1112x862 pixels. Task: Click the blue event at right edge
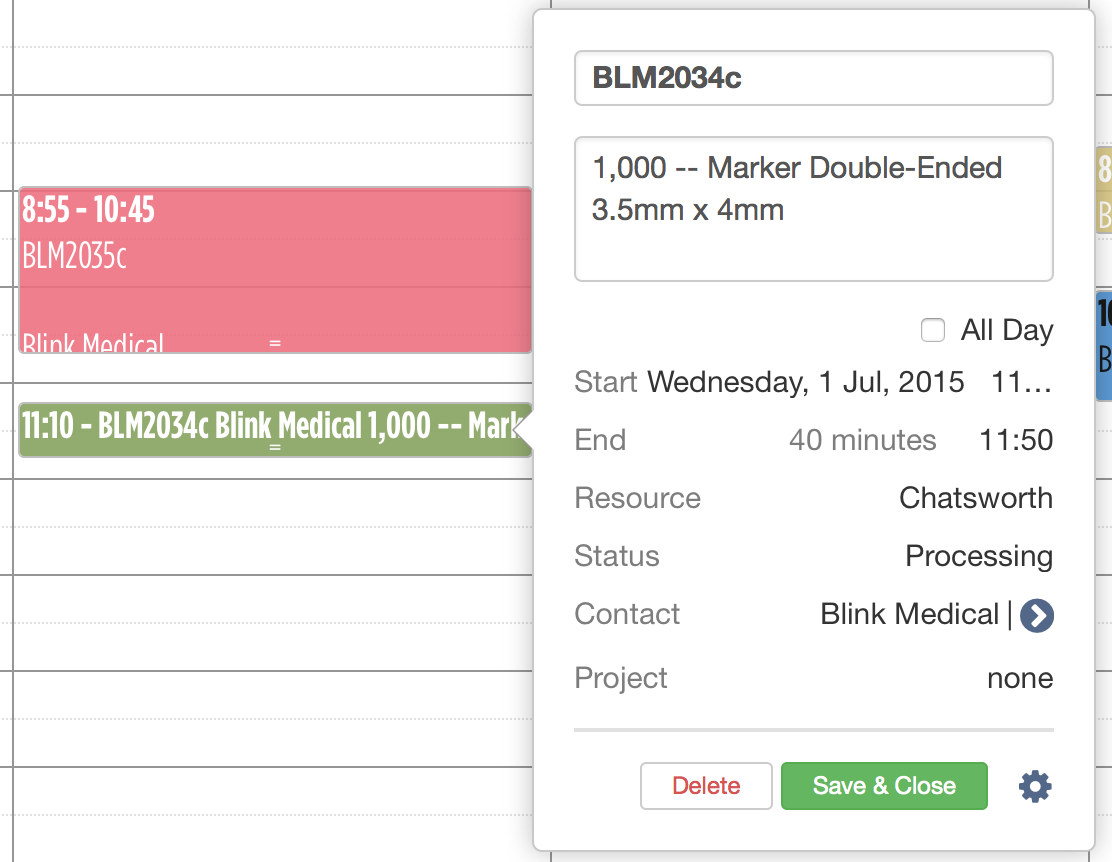[1103, 345]
